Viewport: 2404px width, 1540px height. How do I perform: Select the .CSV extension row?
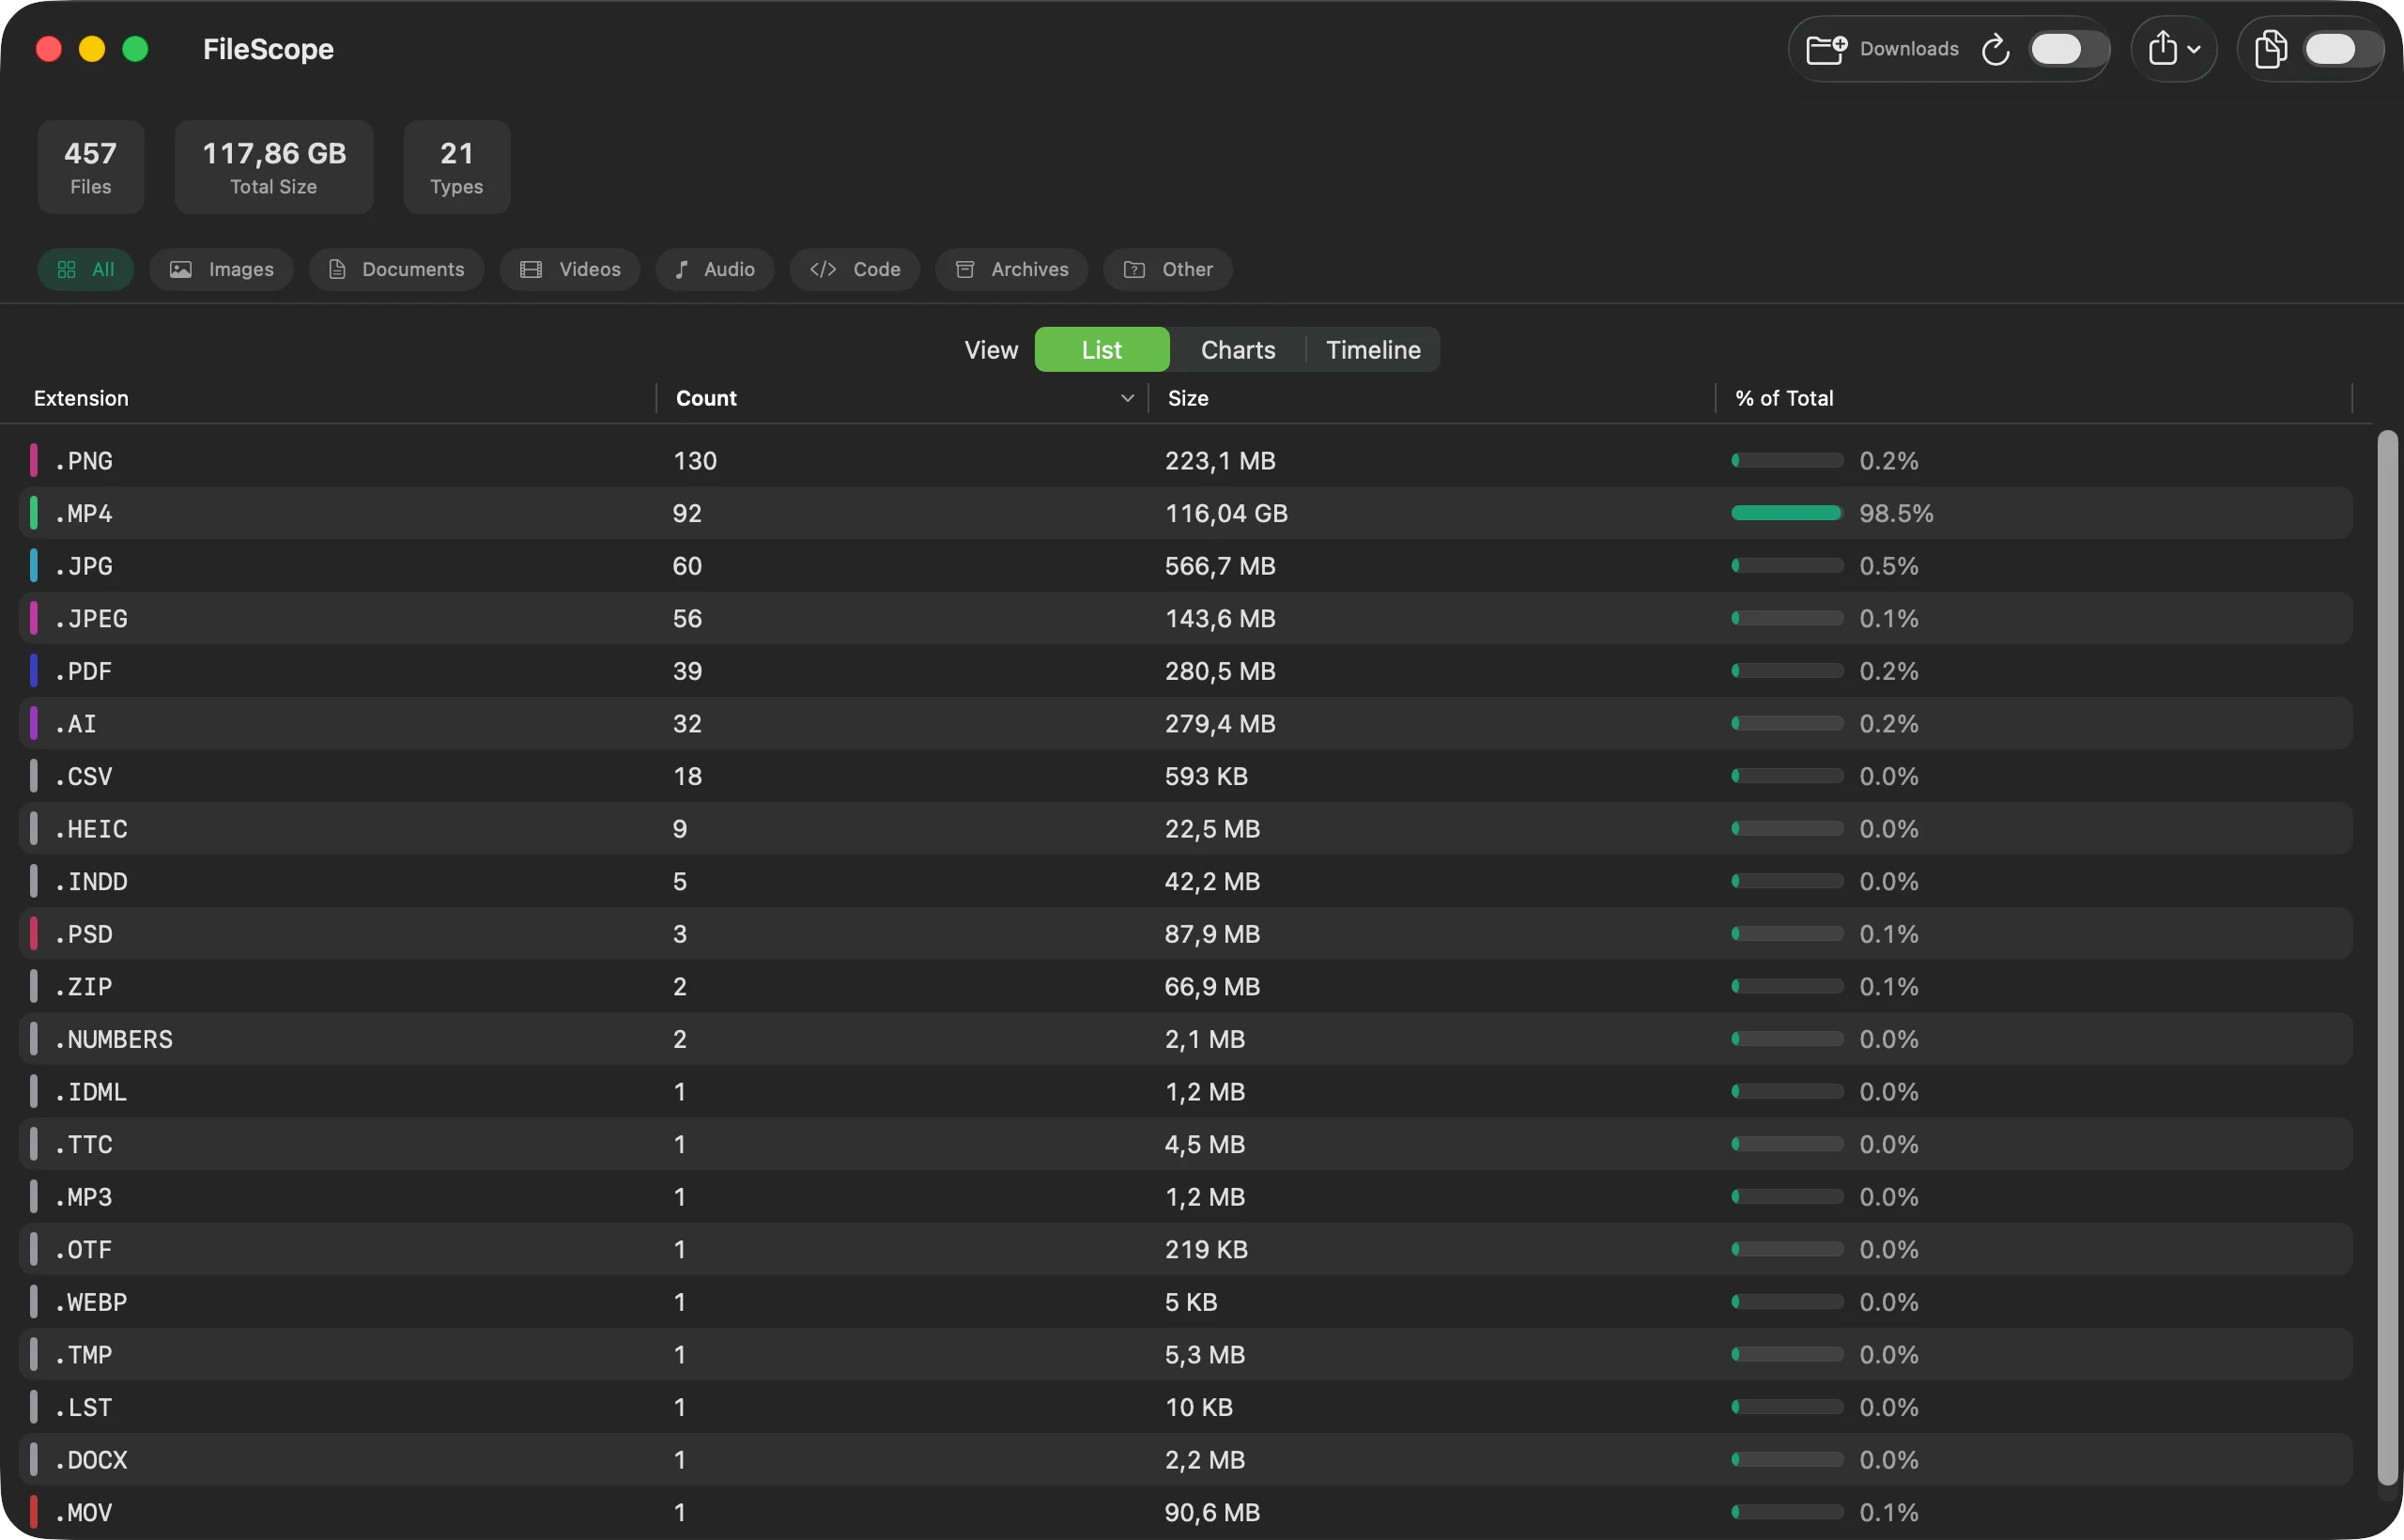coord(1186,776)
